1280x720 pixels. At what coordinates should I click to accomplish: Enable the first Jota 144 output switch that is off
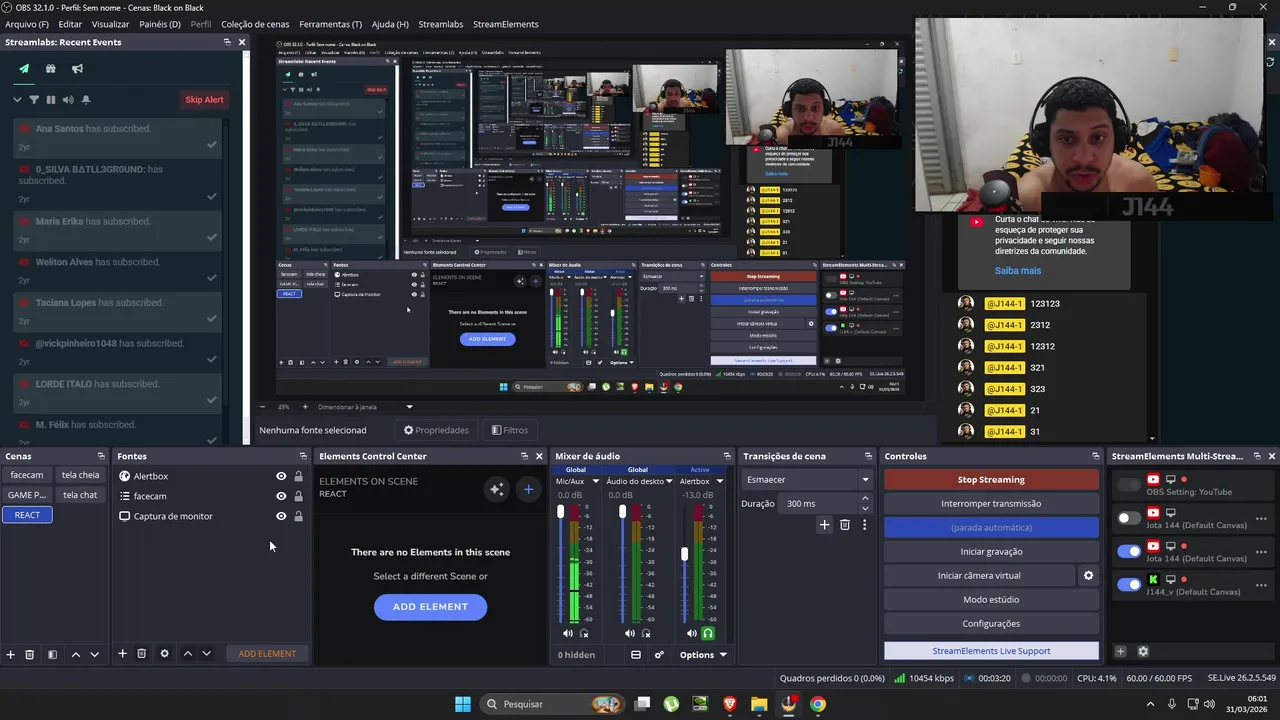pyautogui.click(x=1129, y=518)
